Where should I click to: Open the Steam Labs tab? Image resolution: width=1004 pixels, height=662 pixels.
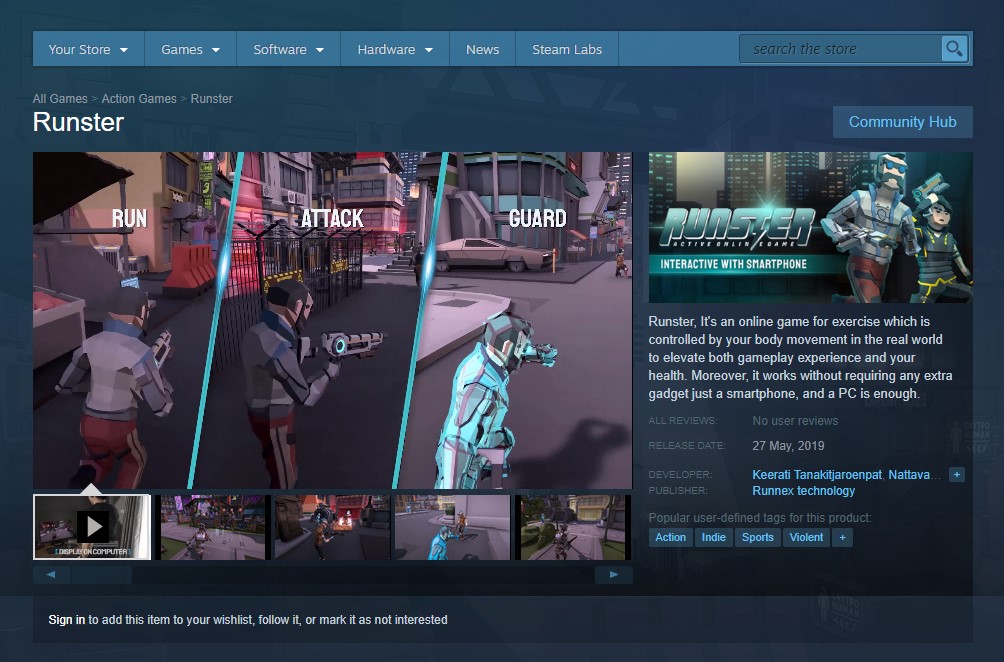(x=567, y=49)
